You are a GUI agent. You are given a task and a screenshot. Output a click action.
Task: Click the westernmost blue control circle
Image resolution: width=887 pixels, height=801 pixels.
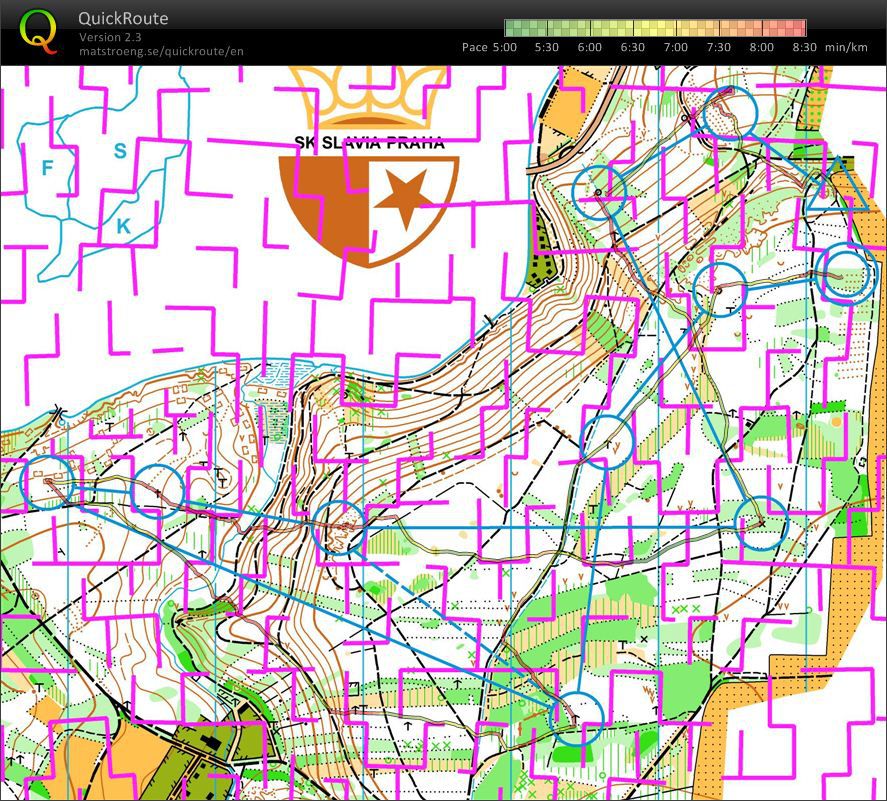[x=48, y=483]
